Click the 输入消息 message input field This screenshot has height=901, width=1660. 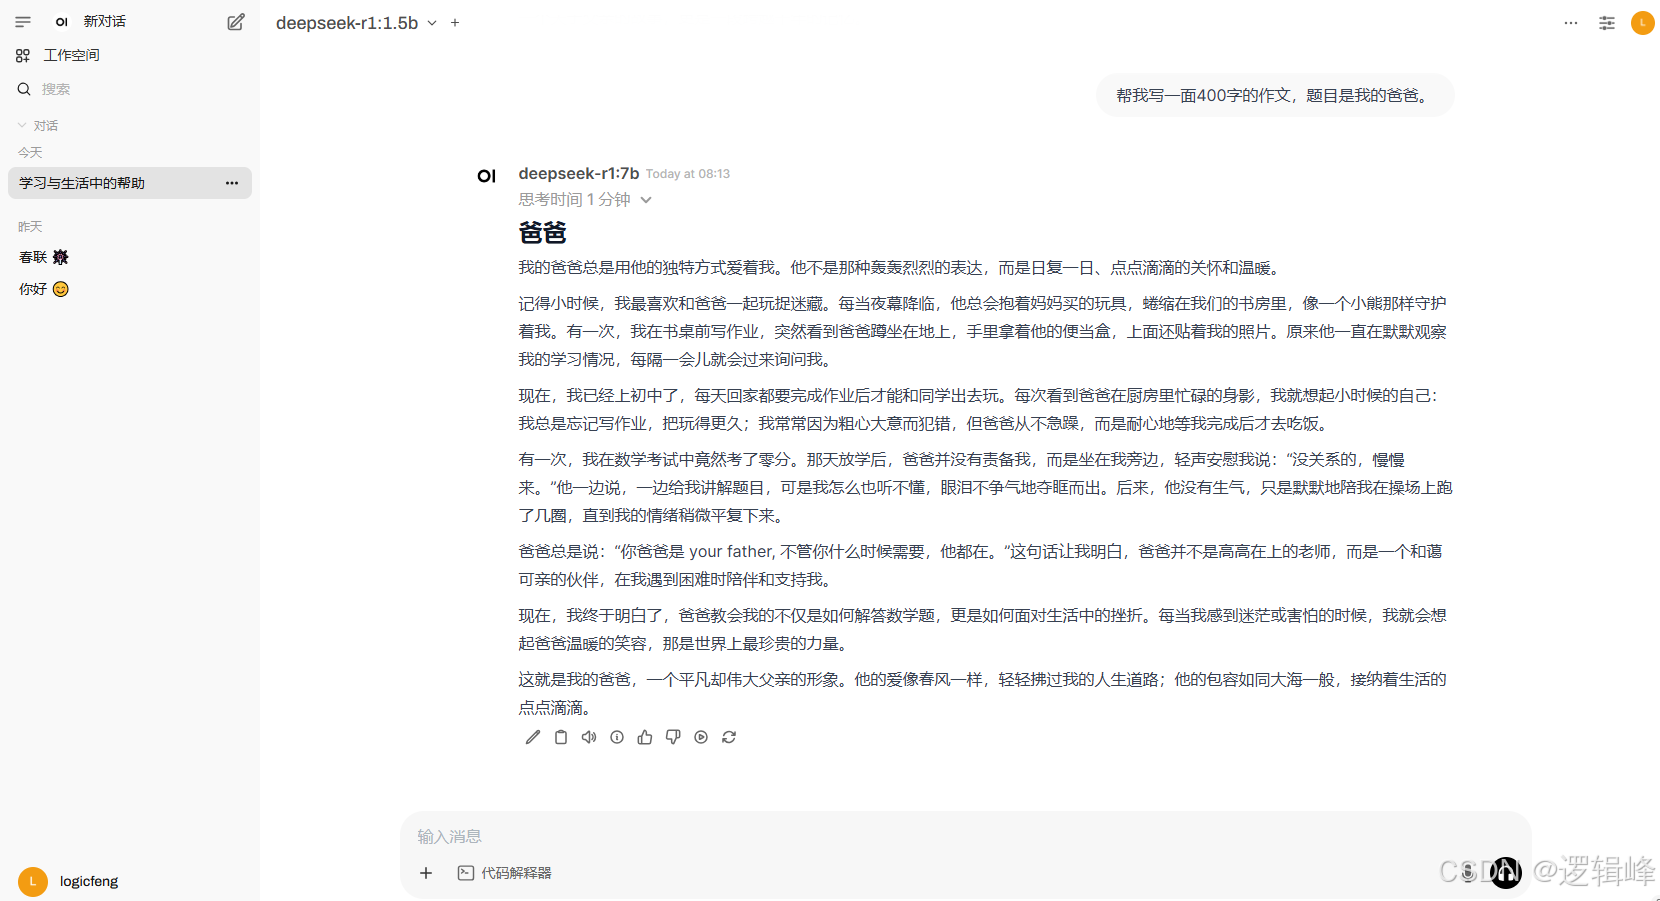(965, 837)
